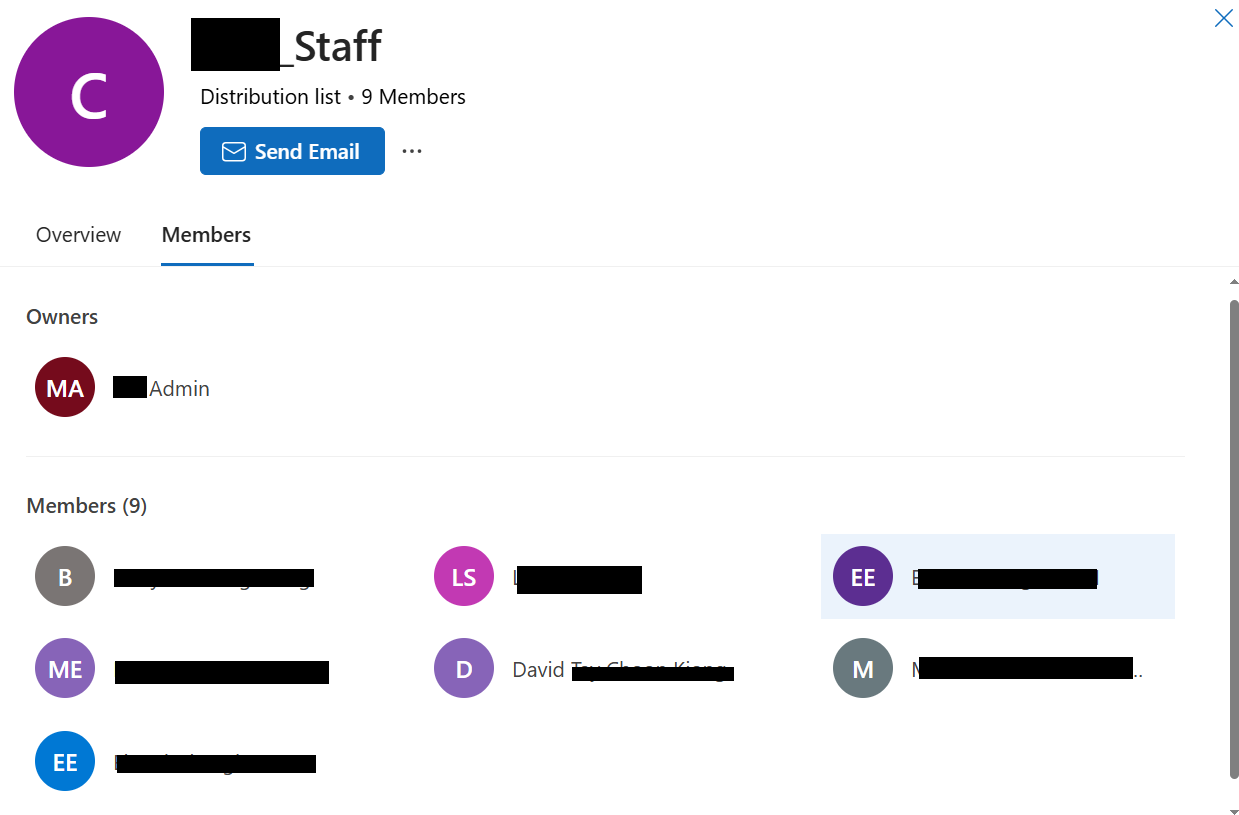Click the purple C group avatar
The image size is (1239, 815).
point(89,92)
